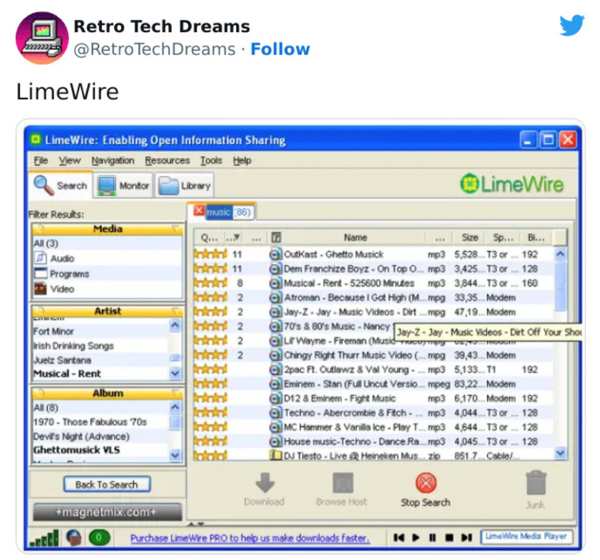
Task: Select Juelz Santana artist filter
Action: pyautogui.click(x=62, y=360)
